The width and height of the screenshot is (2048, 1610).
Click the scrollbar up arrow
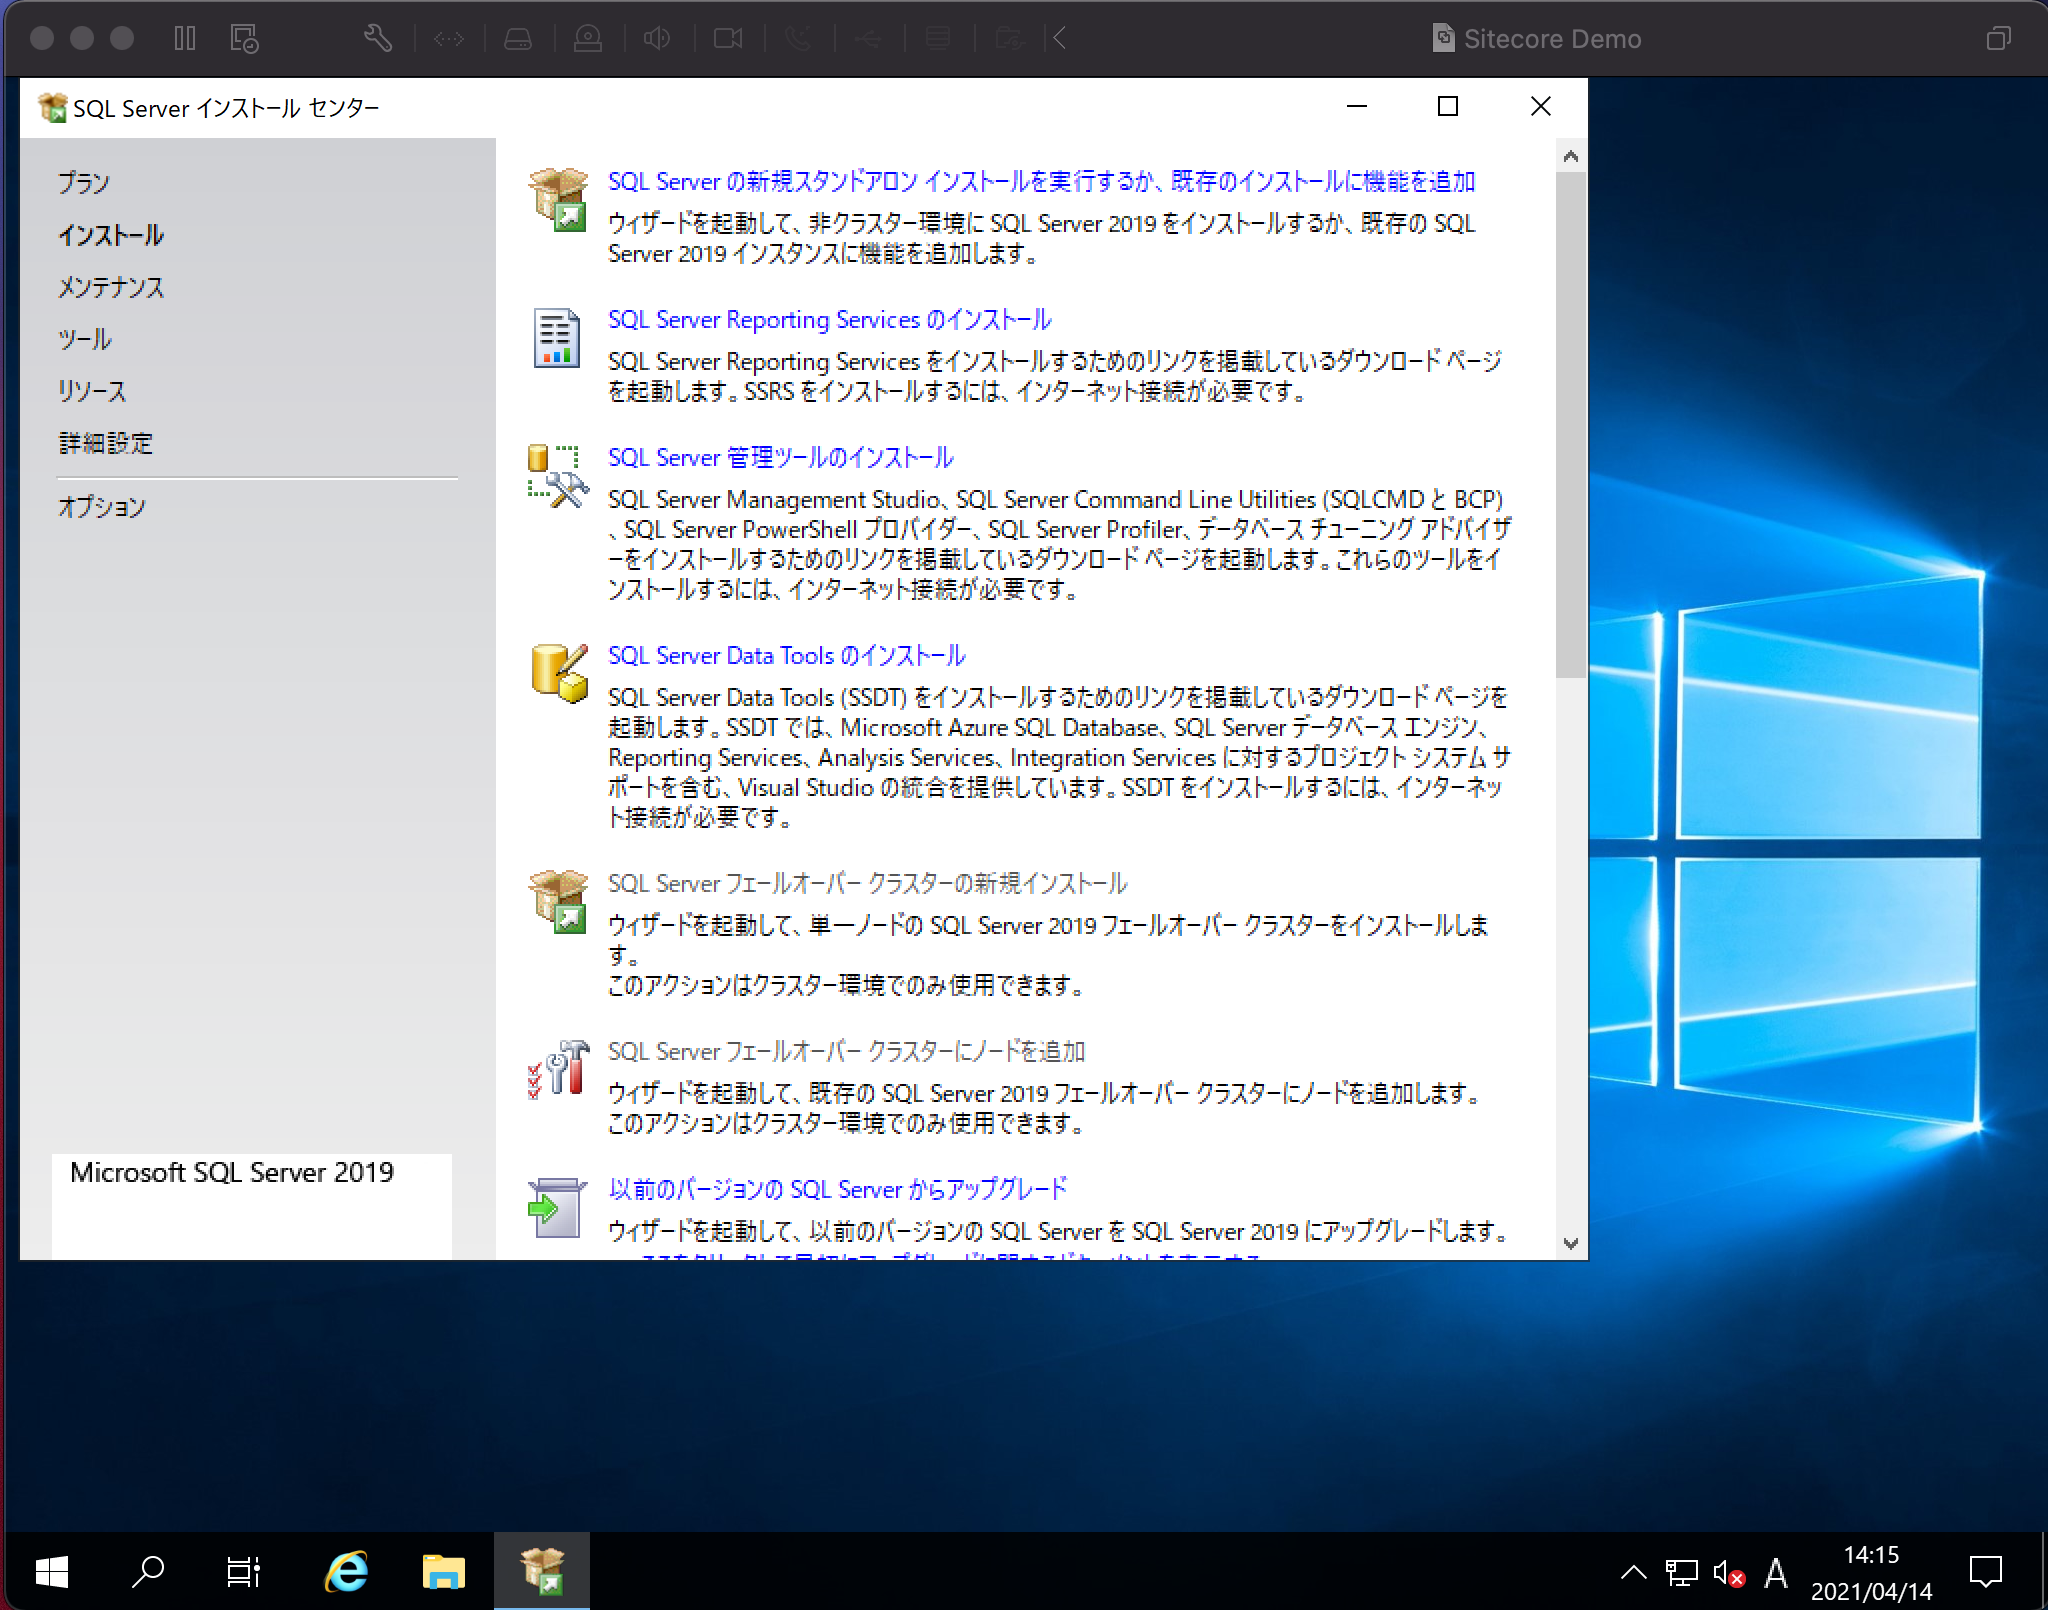[x=1571, y=156]
